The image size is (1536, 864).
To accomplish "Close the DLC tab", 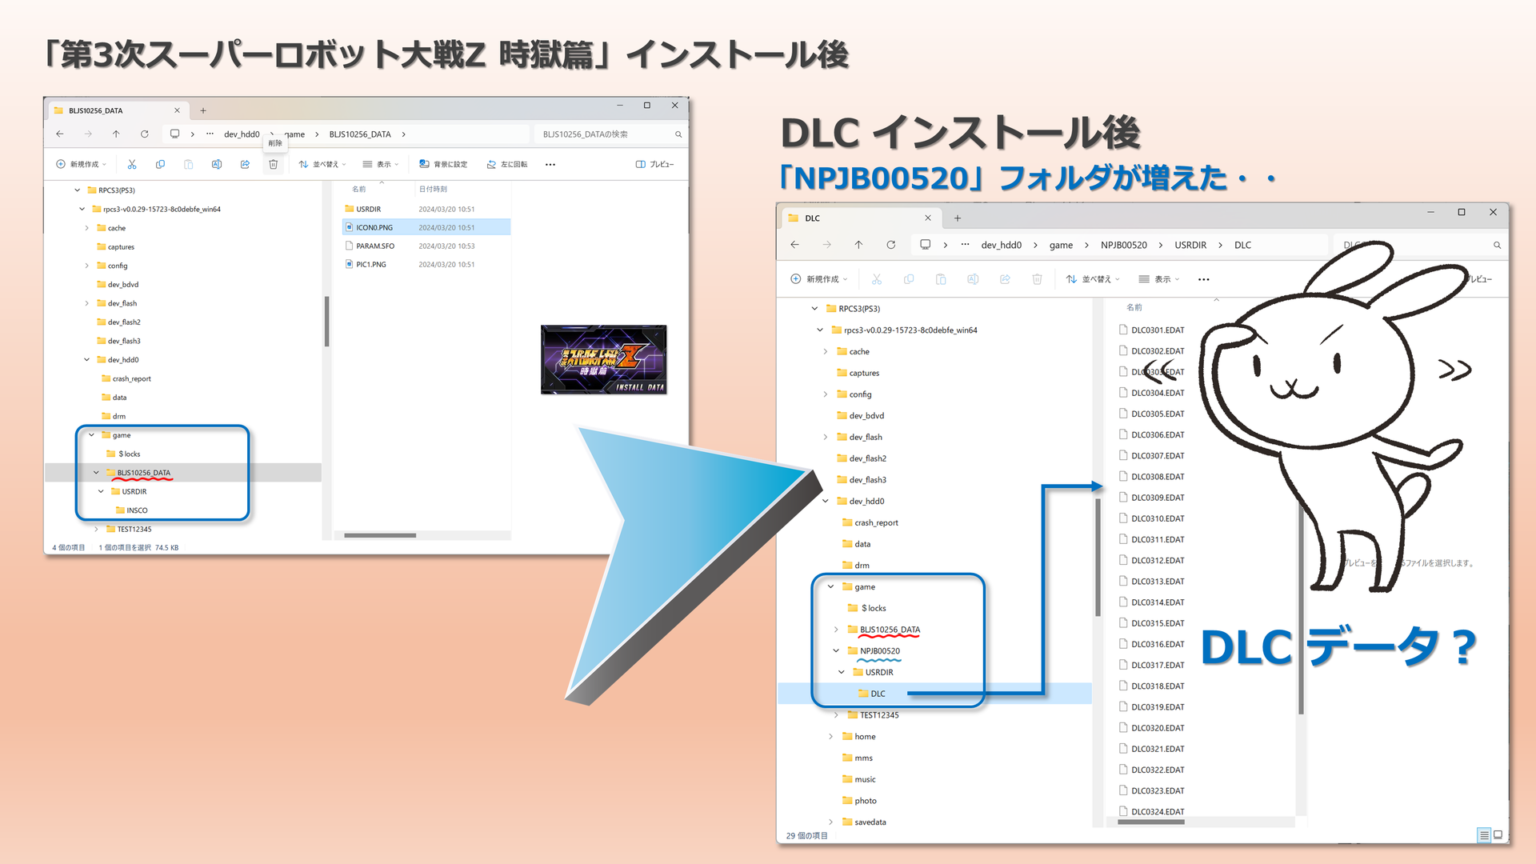I will tap(928, 218).
